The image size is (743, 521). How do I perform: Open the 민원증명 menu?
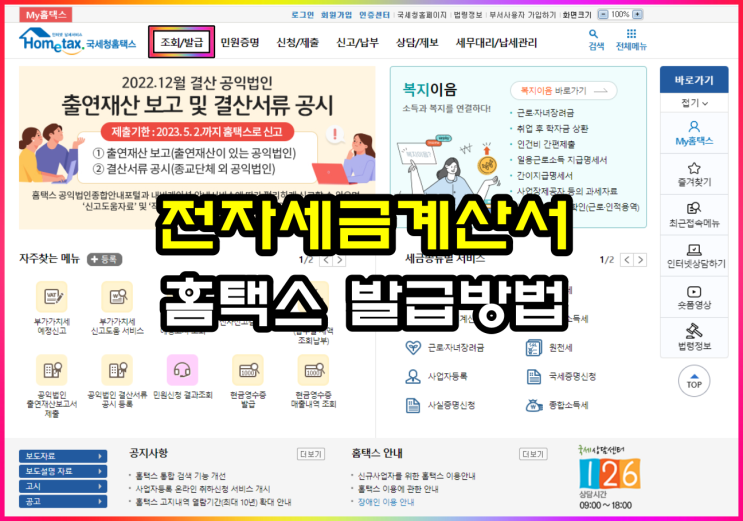[x=240, y=43]
